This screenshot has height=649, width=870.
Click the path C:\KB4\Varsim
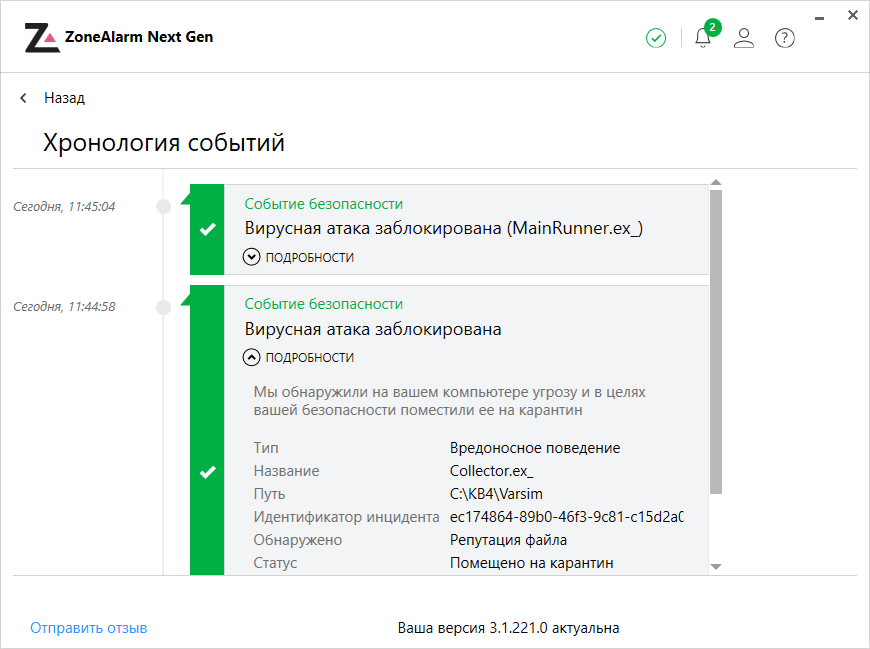pyautogui.click(x=496, y=494)
